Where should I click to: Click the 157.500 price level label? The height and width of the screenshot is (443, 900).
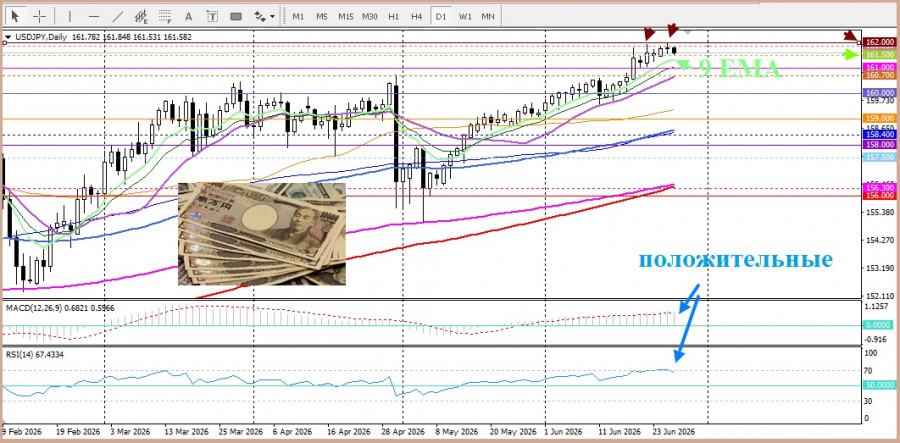[x=879, y=157]
